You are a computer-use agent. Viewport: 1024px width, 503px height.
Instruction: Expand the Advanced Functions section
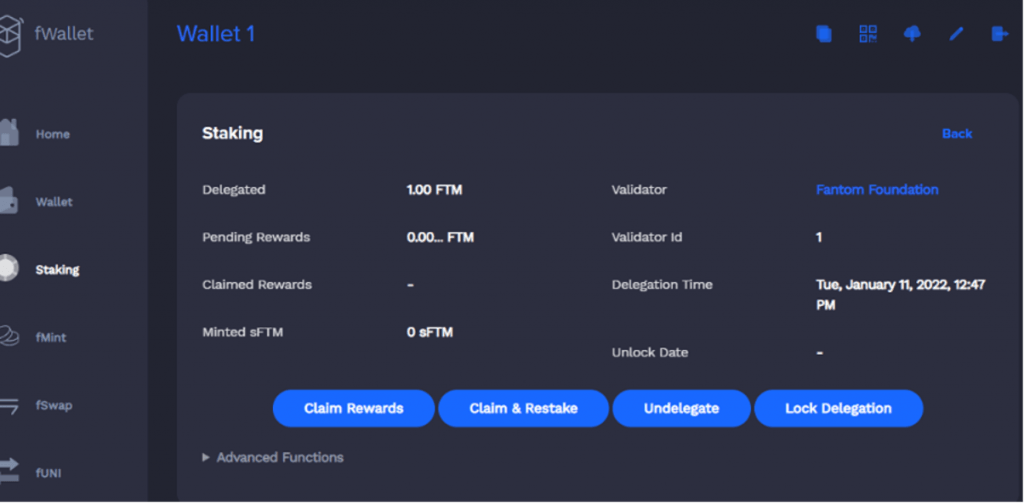(273, 457)
